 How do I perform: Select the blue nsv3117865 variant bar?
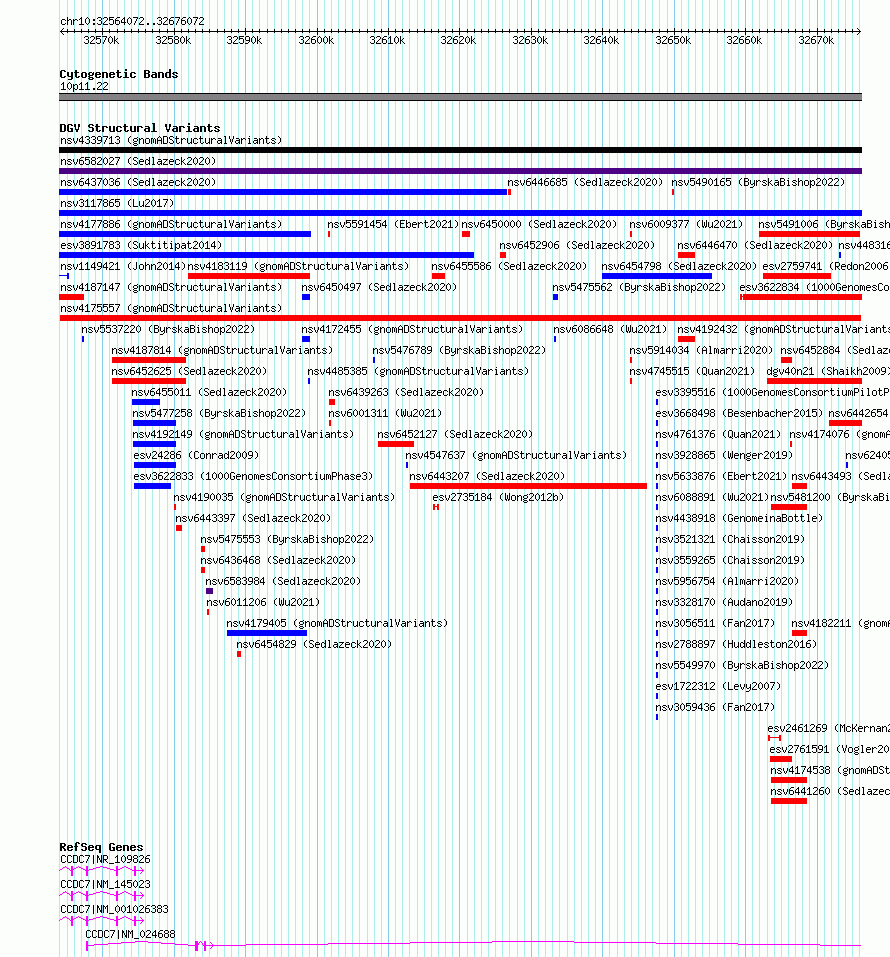pos(460,213)
